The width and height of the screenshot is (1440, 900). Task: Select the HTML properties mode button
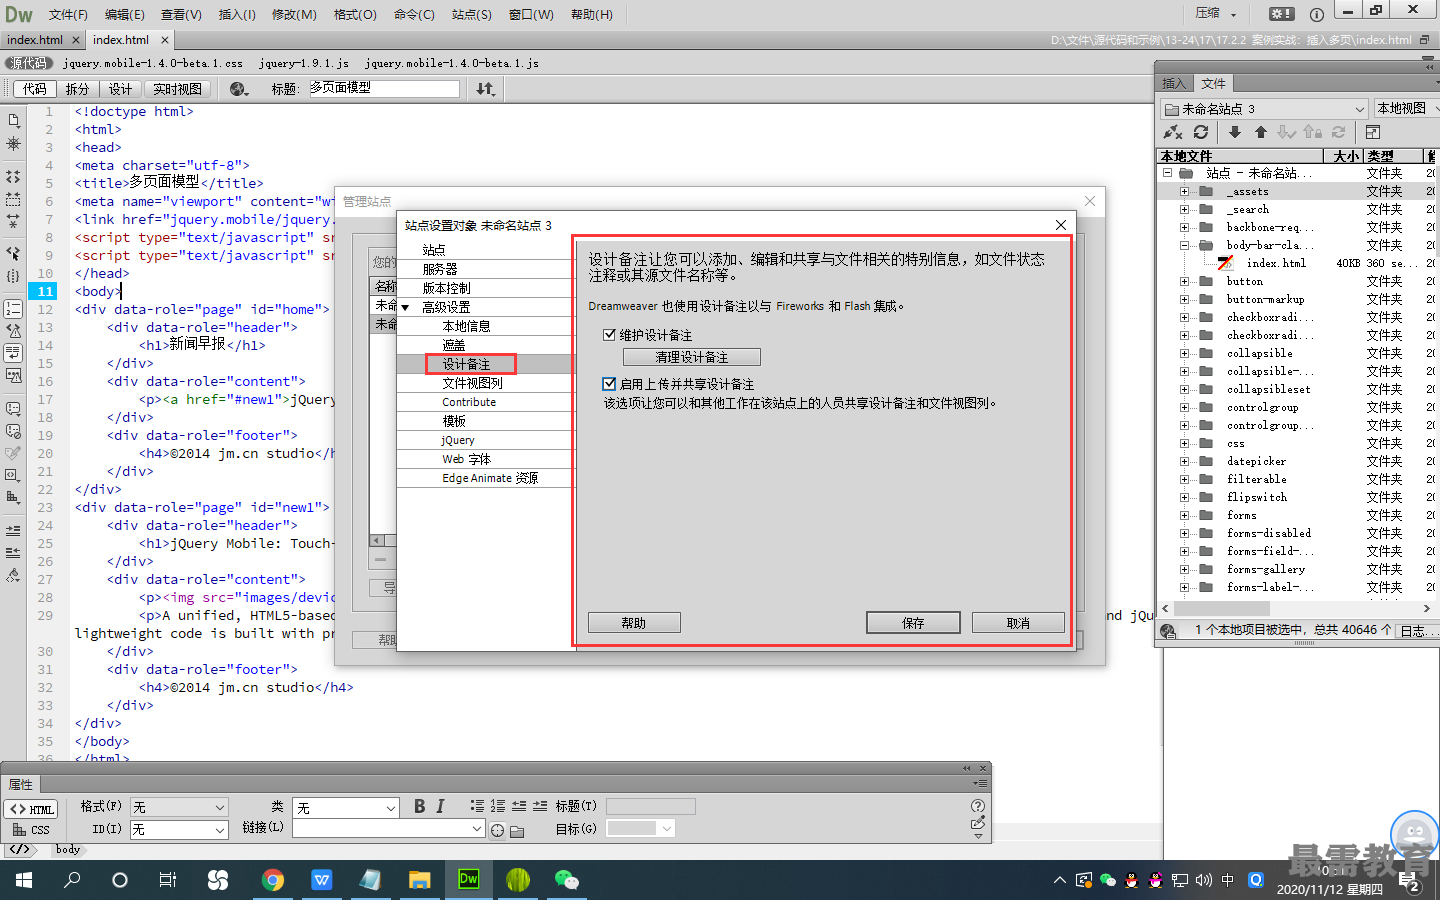31,809
